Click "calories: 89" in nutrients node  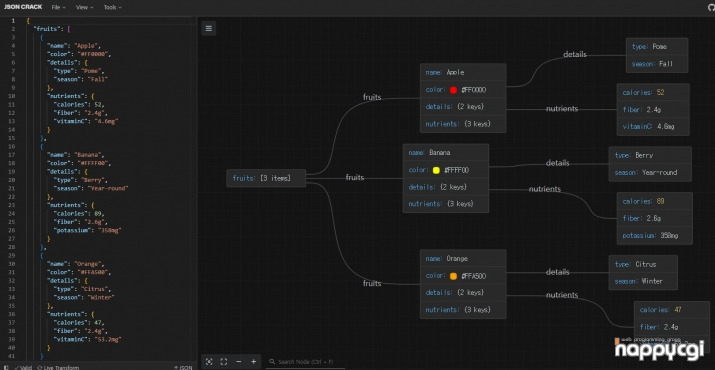[655, 201]
